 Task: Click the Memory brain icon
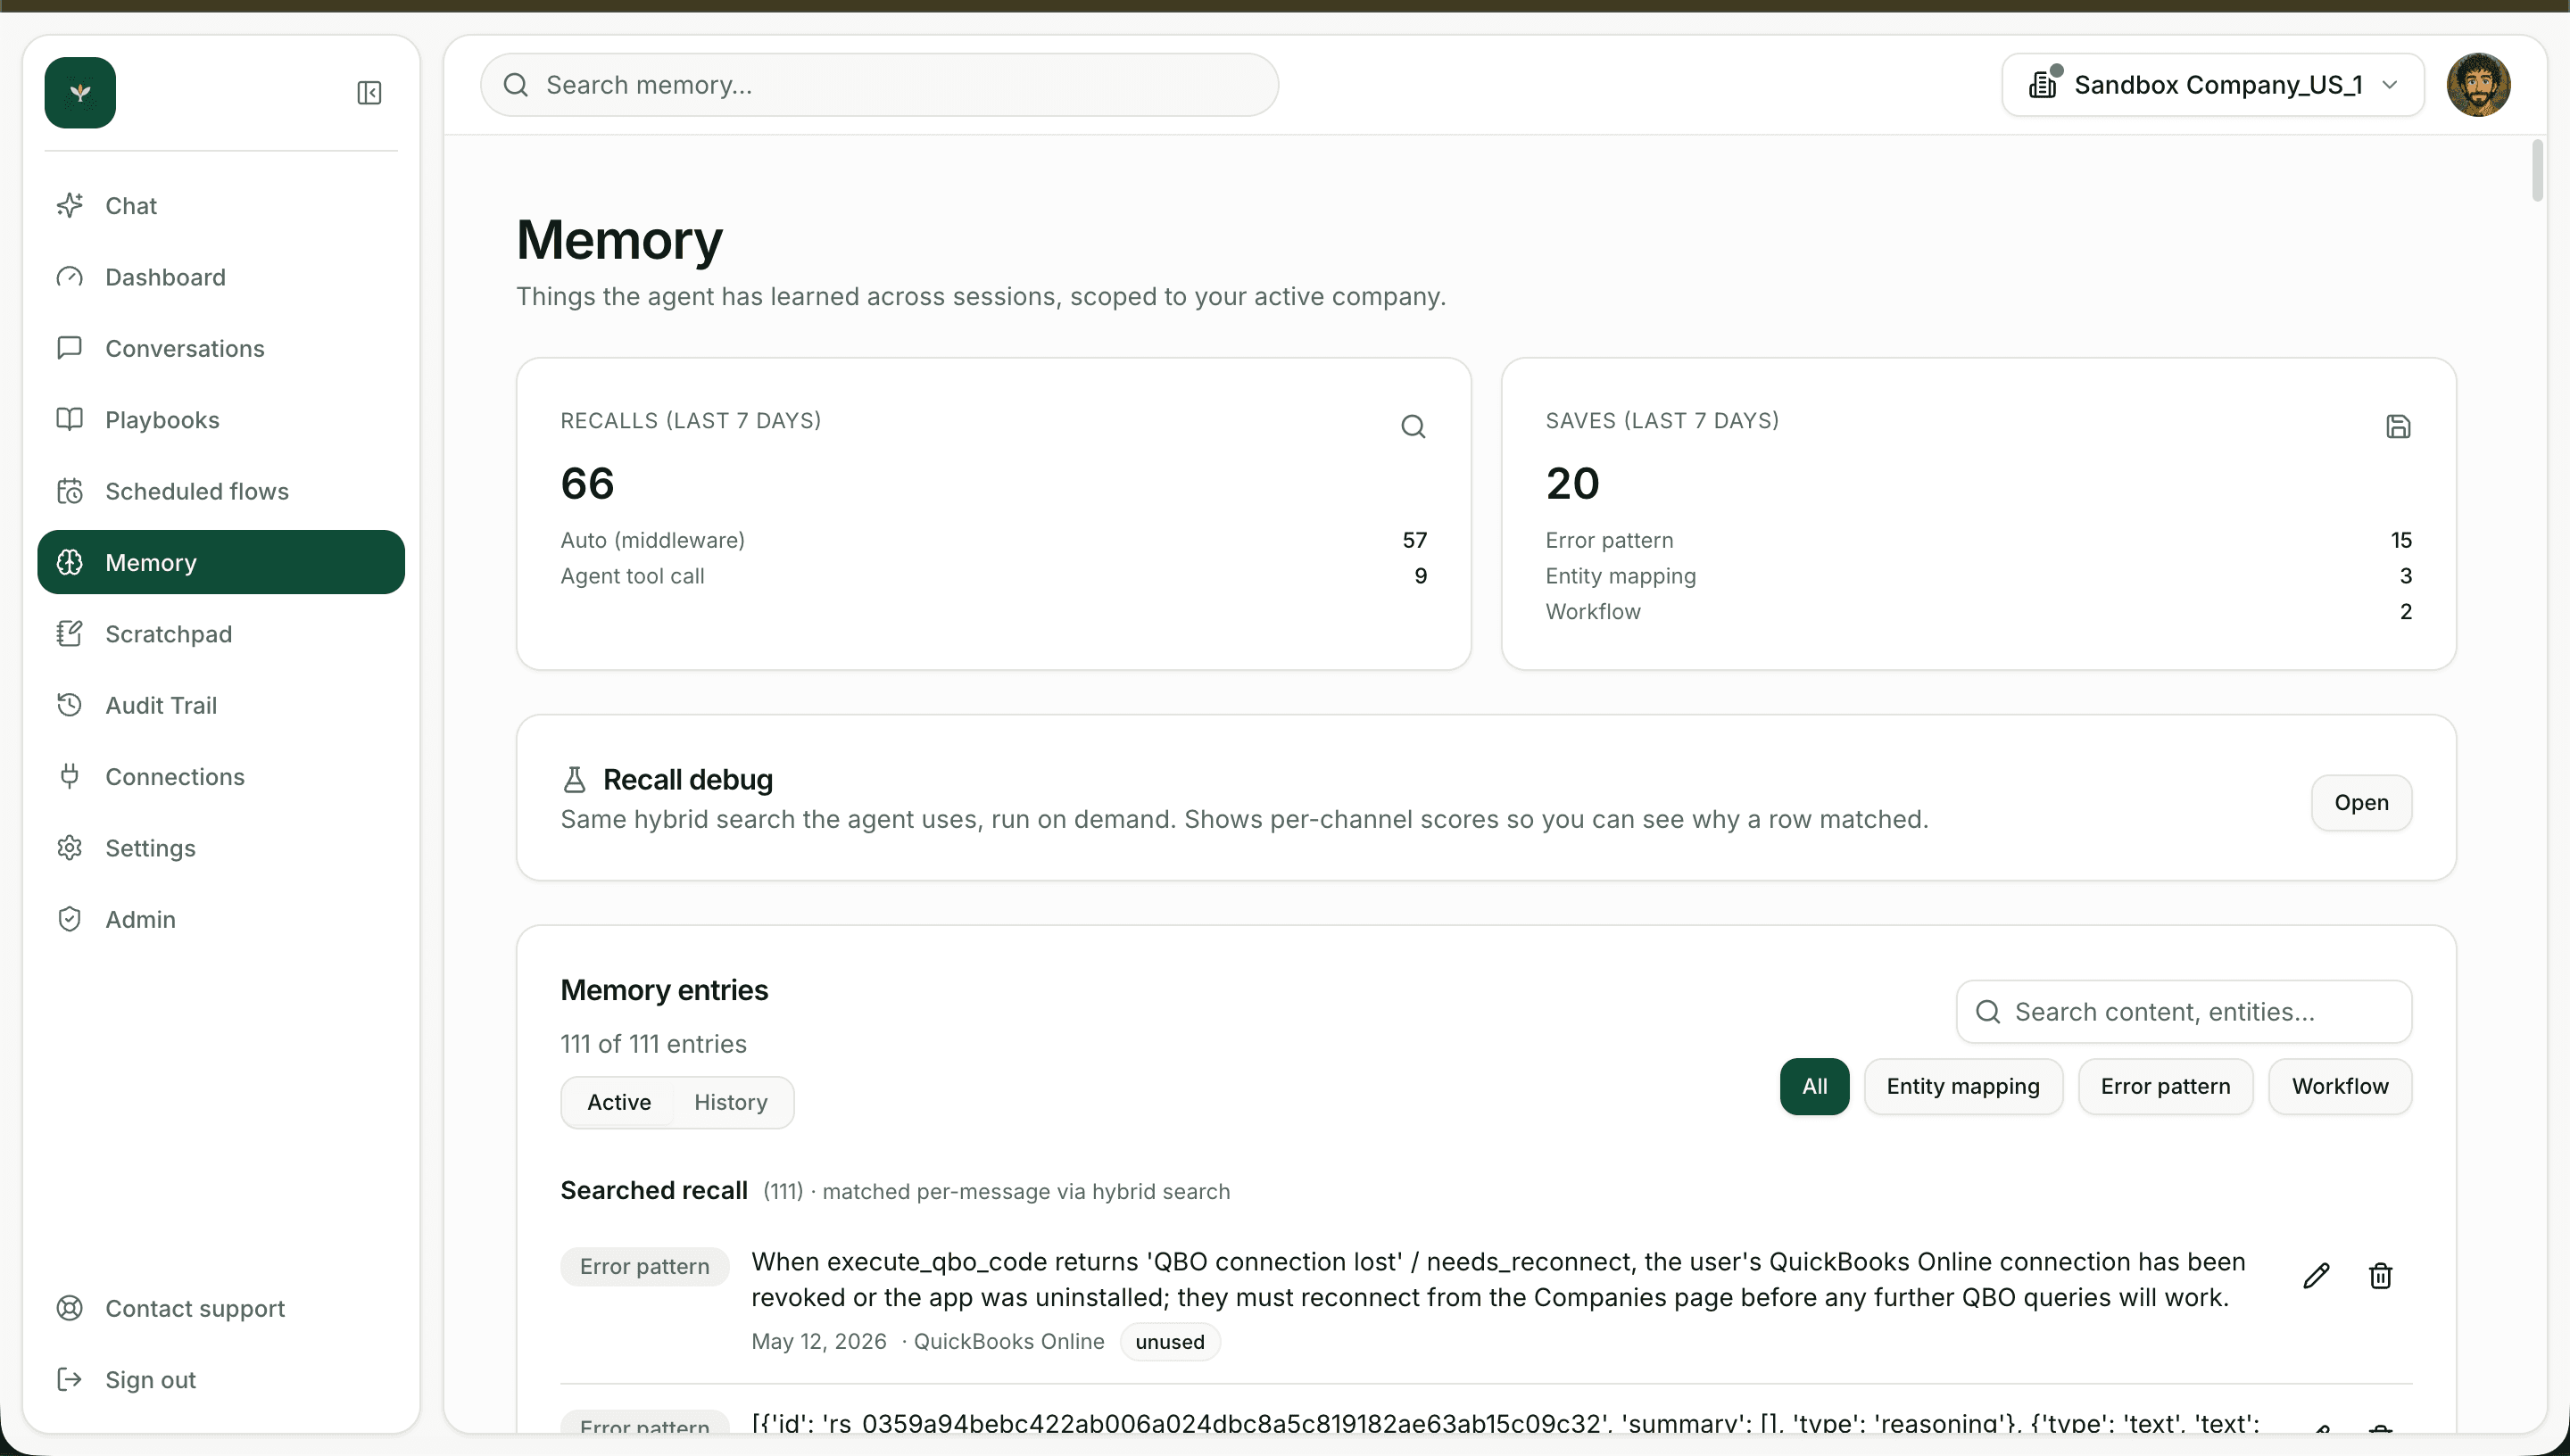(70, 562)
